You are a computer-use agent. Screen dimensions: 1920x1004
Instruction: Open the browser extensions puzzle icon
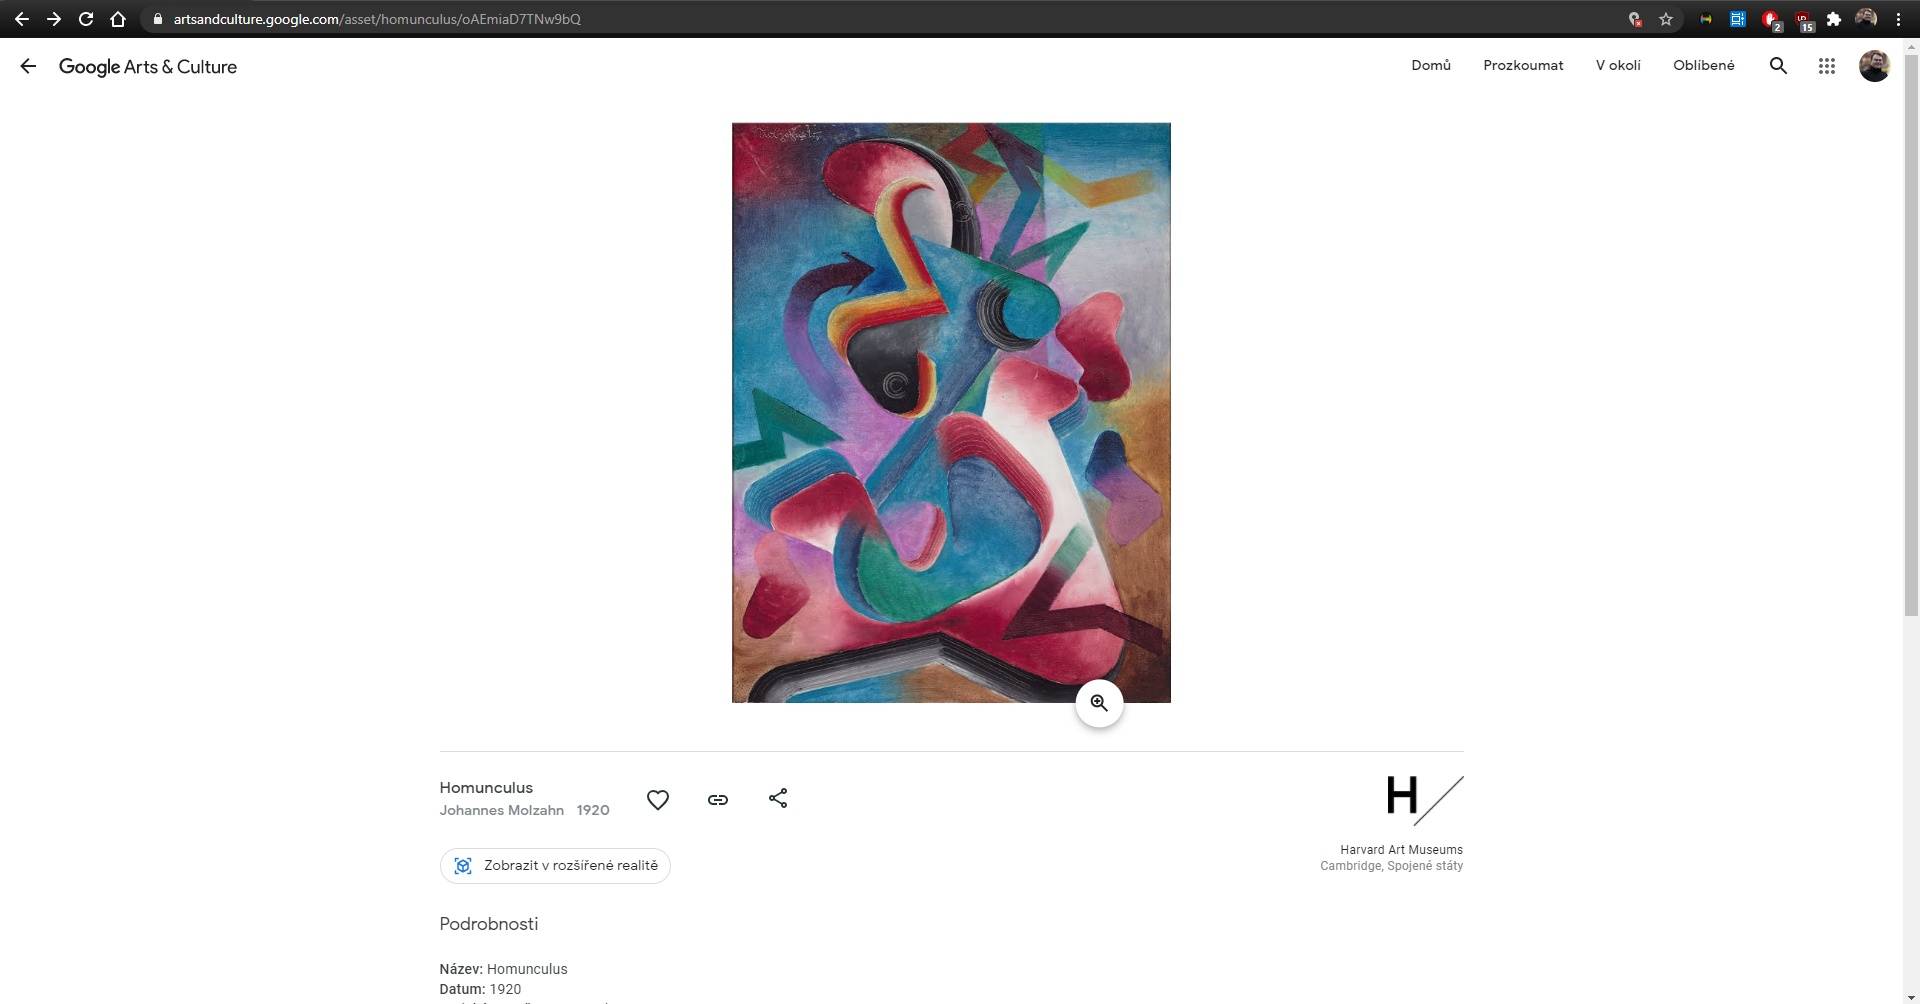tap(1834, 19)
